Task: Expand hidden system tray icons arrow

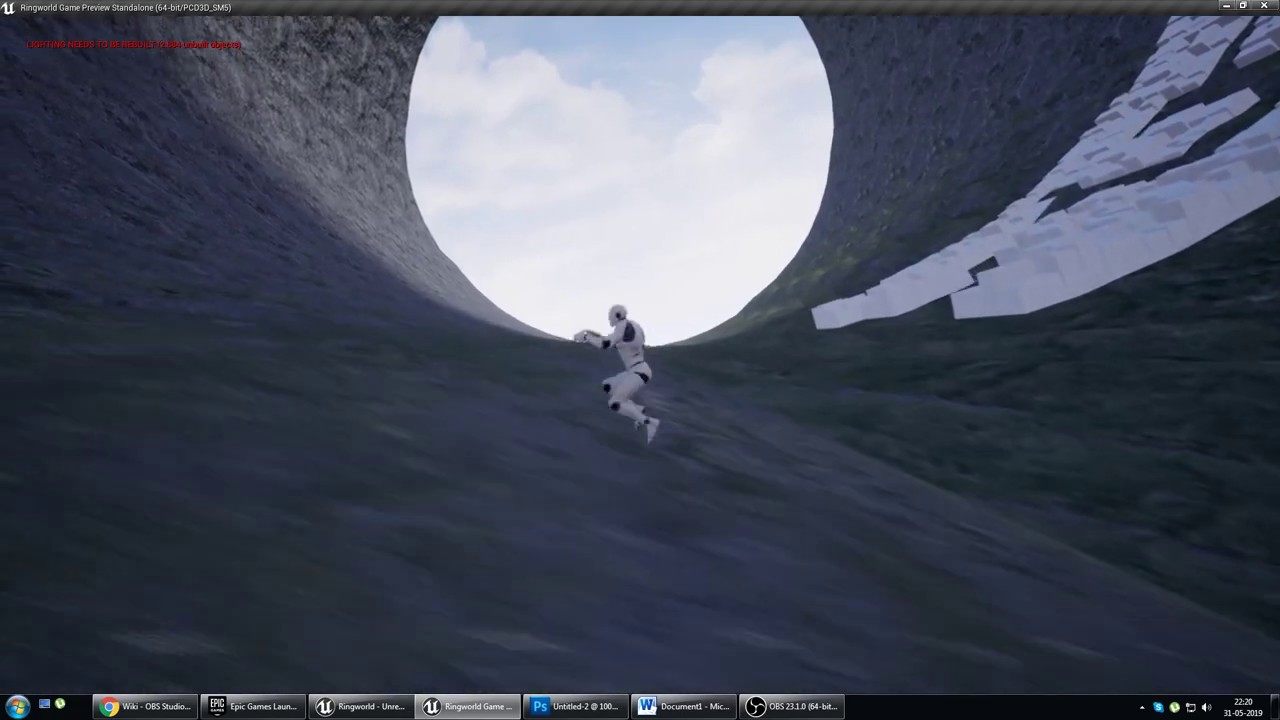Action: pyautogui.click(x=1142, y=708)
